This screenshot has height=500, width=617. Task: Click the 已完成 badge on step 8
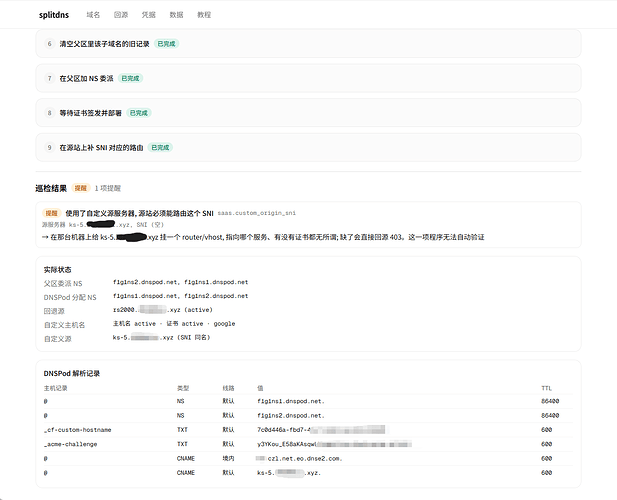(139, 113)
